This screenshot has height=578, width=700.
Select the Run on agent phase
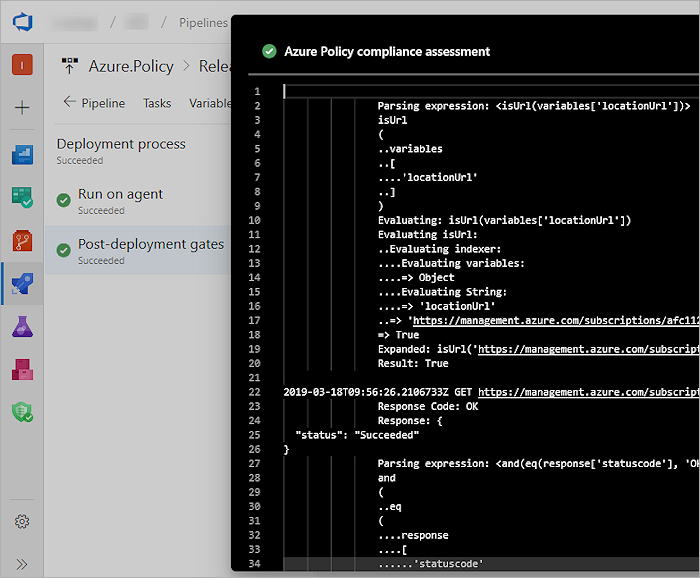click(138, 200)
